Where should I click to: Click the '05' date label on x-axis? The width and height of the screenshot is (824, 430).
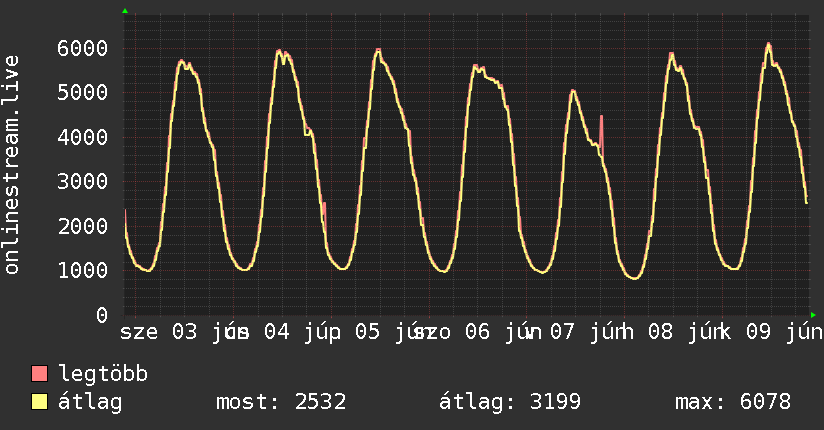click(x=367, y=332)
